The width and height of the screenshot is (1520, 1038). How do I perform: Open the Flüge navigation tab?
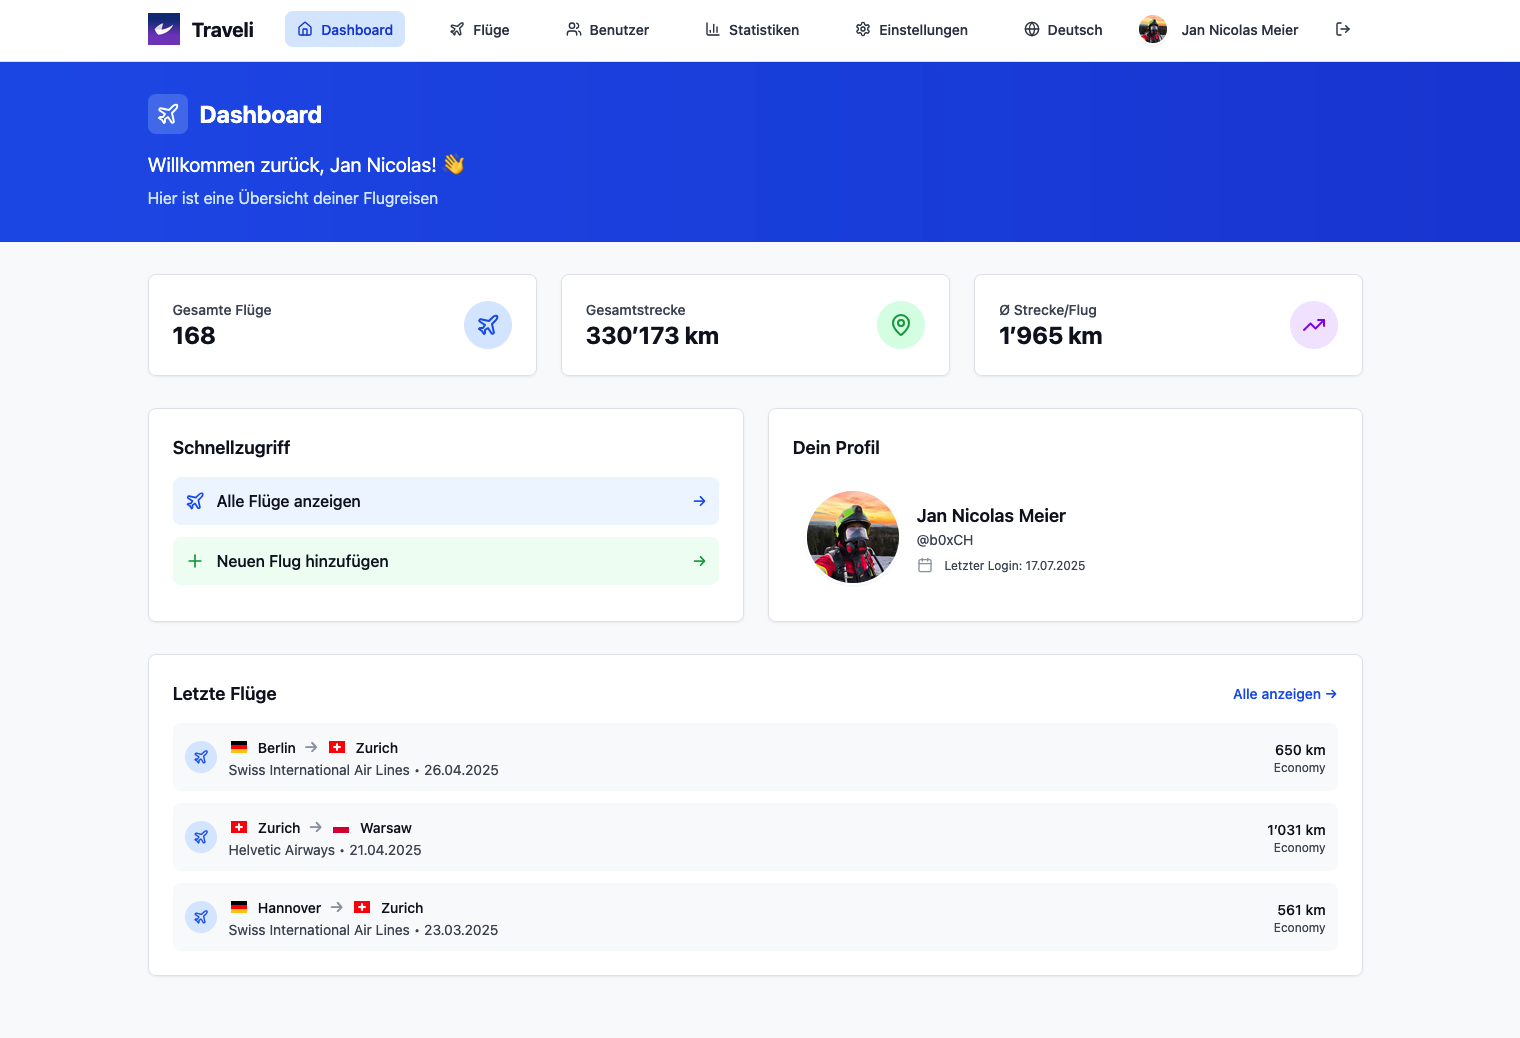point(479,30)
